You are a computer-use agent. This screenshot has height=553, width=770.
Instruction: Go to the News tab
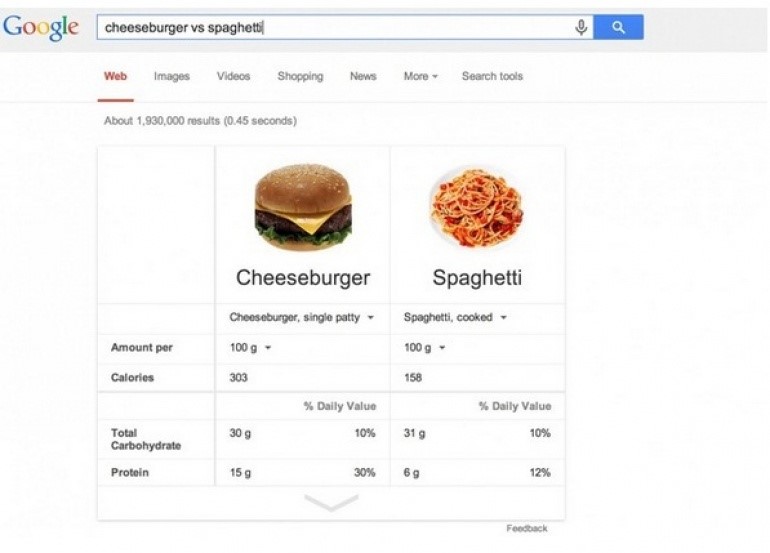[363, 76]
